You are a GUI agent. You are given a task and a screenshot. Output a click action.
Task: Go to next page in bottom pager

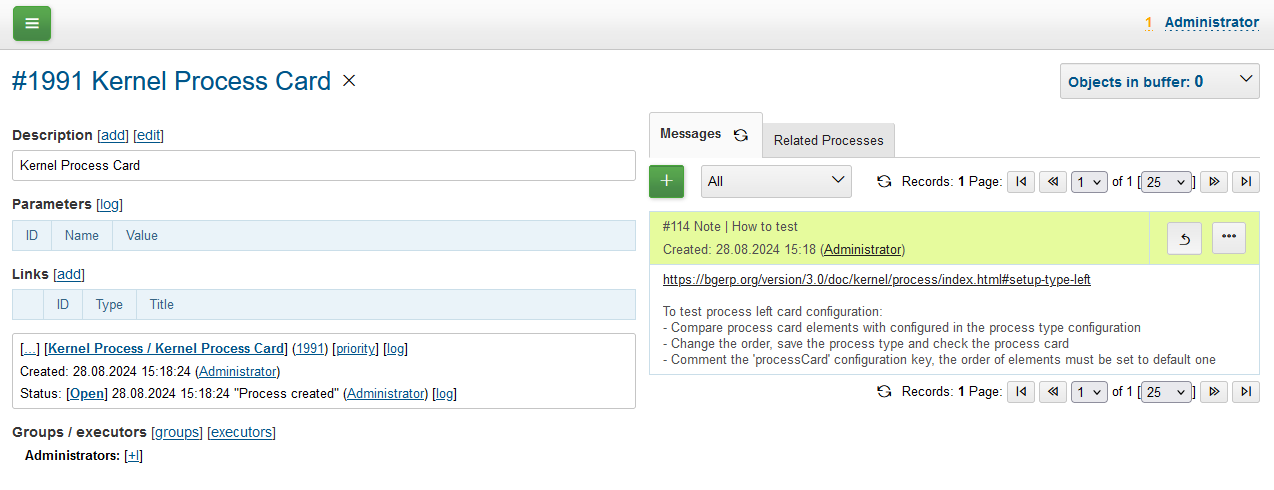coord(1214,391)
